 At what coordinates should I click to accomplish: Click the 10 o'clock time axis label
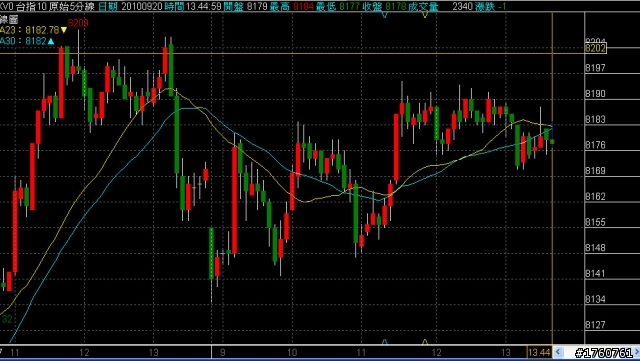tap(292, 352)
